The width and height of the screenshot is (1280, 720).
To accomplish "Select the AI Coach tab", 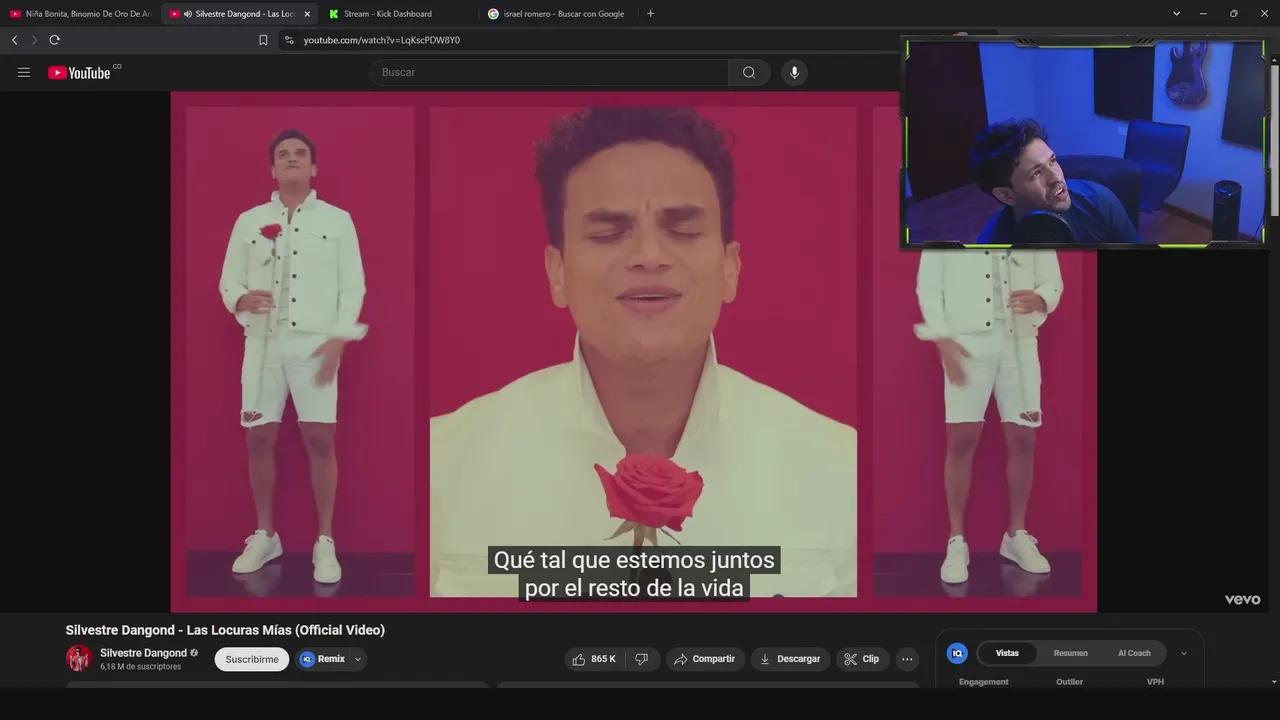I will coord(1134,653).
